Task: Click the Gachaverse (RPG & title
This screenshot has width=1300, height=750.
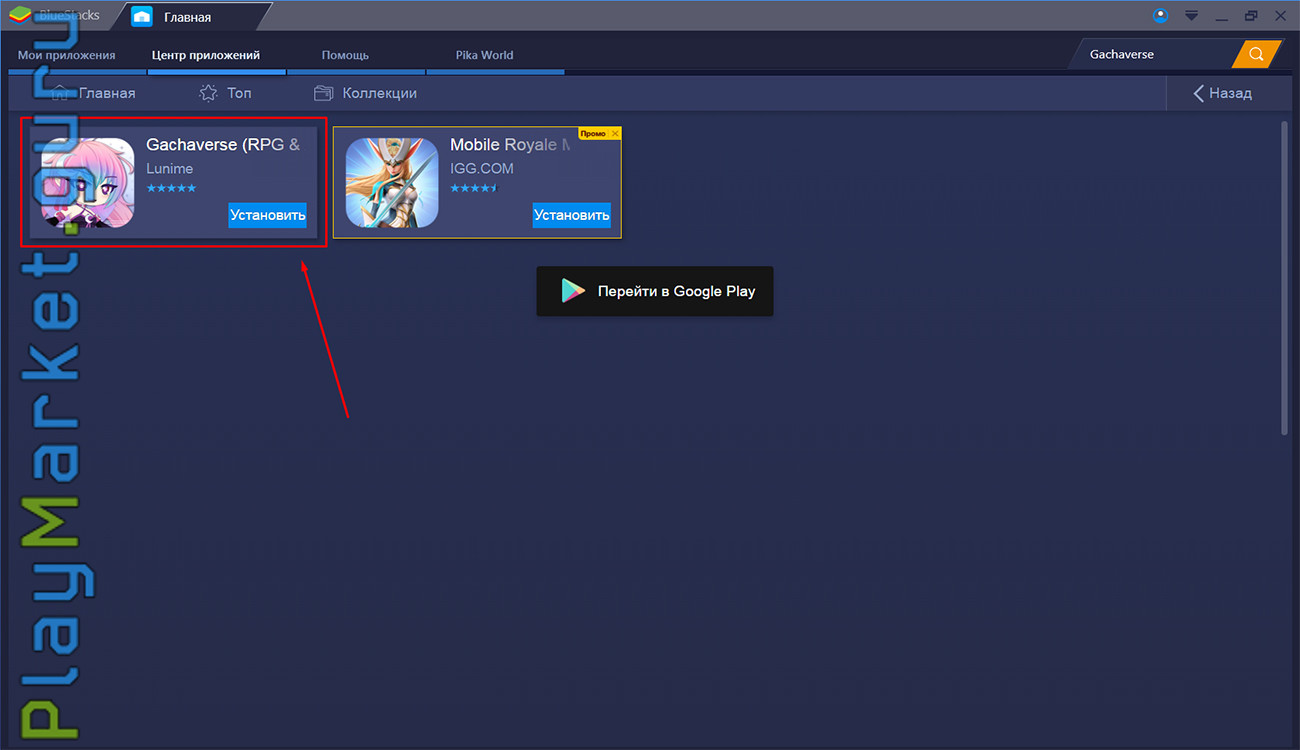Action: pos(223,144)
